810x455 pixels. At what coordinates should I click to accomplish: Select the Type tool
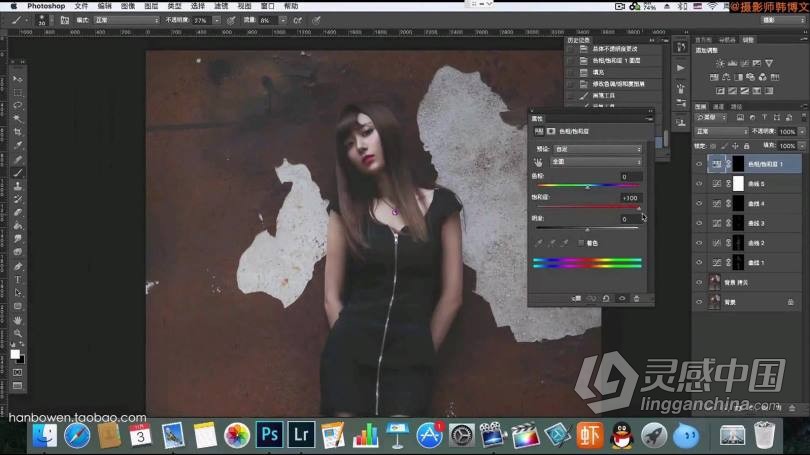tap(18, 279)
